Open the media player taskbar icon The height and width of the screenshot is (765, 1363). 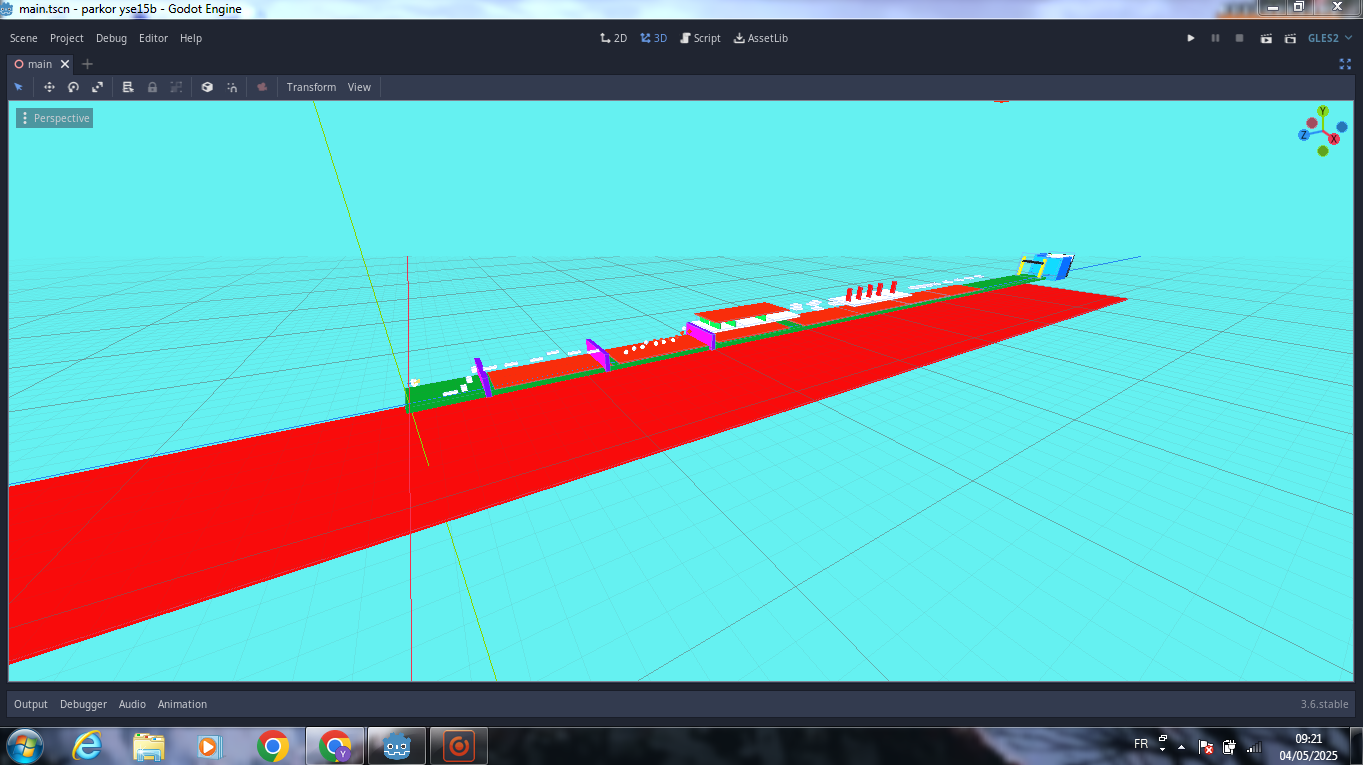click(x=210, y=746)
